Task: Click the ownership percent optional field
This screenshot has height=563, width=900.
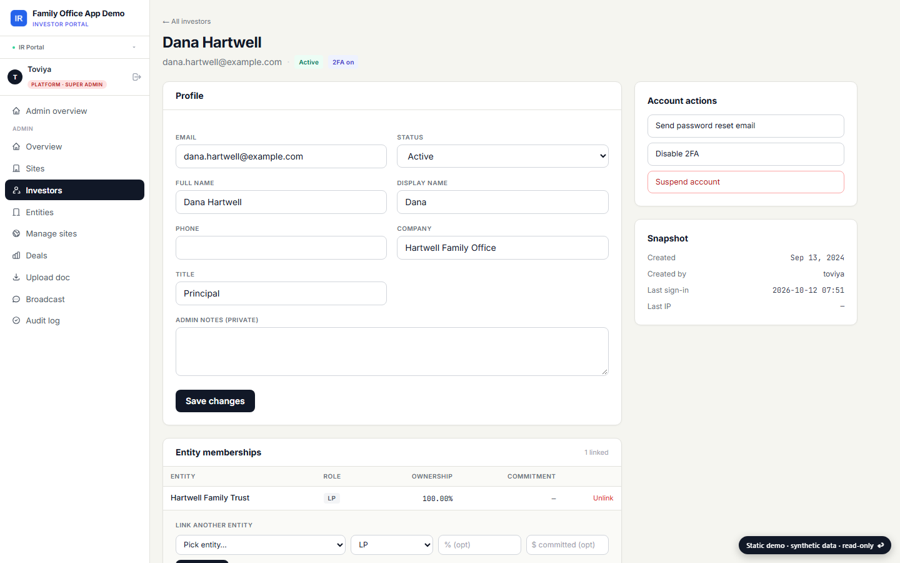Action: tap(479, 545)
